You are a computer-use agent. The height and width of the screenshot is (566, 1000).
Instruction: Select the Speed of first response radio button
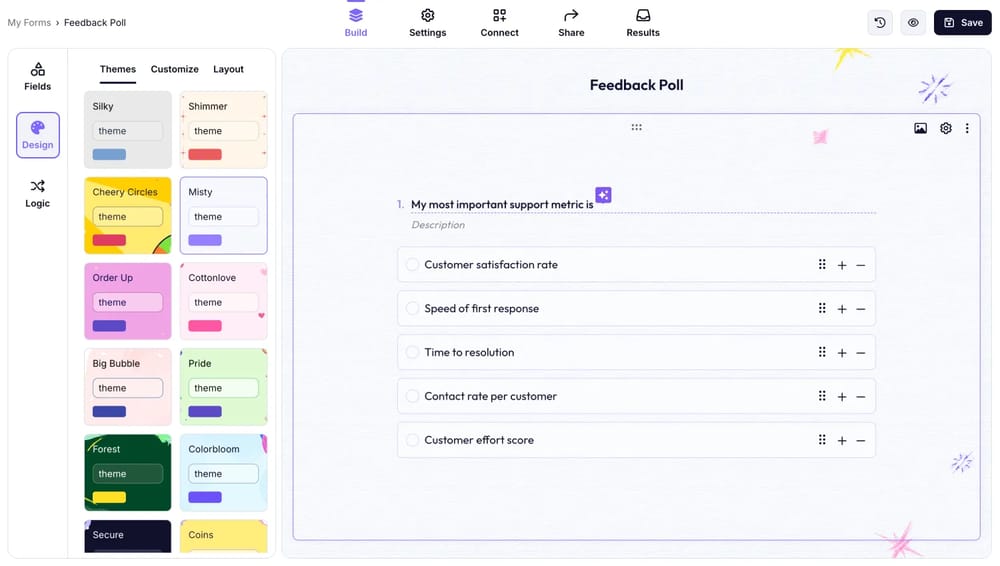tap(412, 309)
